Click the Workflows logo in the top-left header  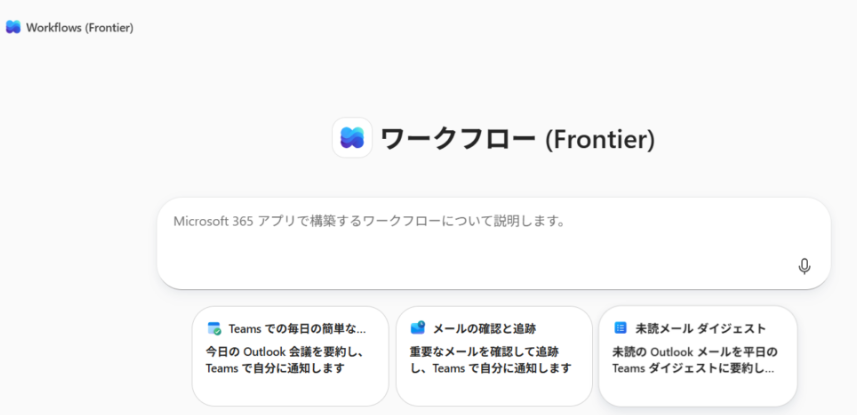[13, 27]
